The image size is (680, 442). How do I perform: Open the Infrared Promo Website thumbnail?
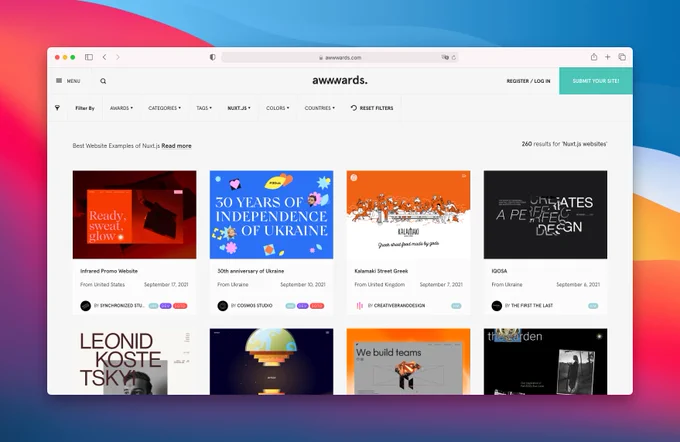click(x=134, y=215)
